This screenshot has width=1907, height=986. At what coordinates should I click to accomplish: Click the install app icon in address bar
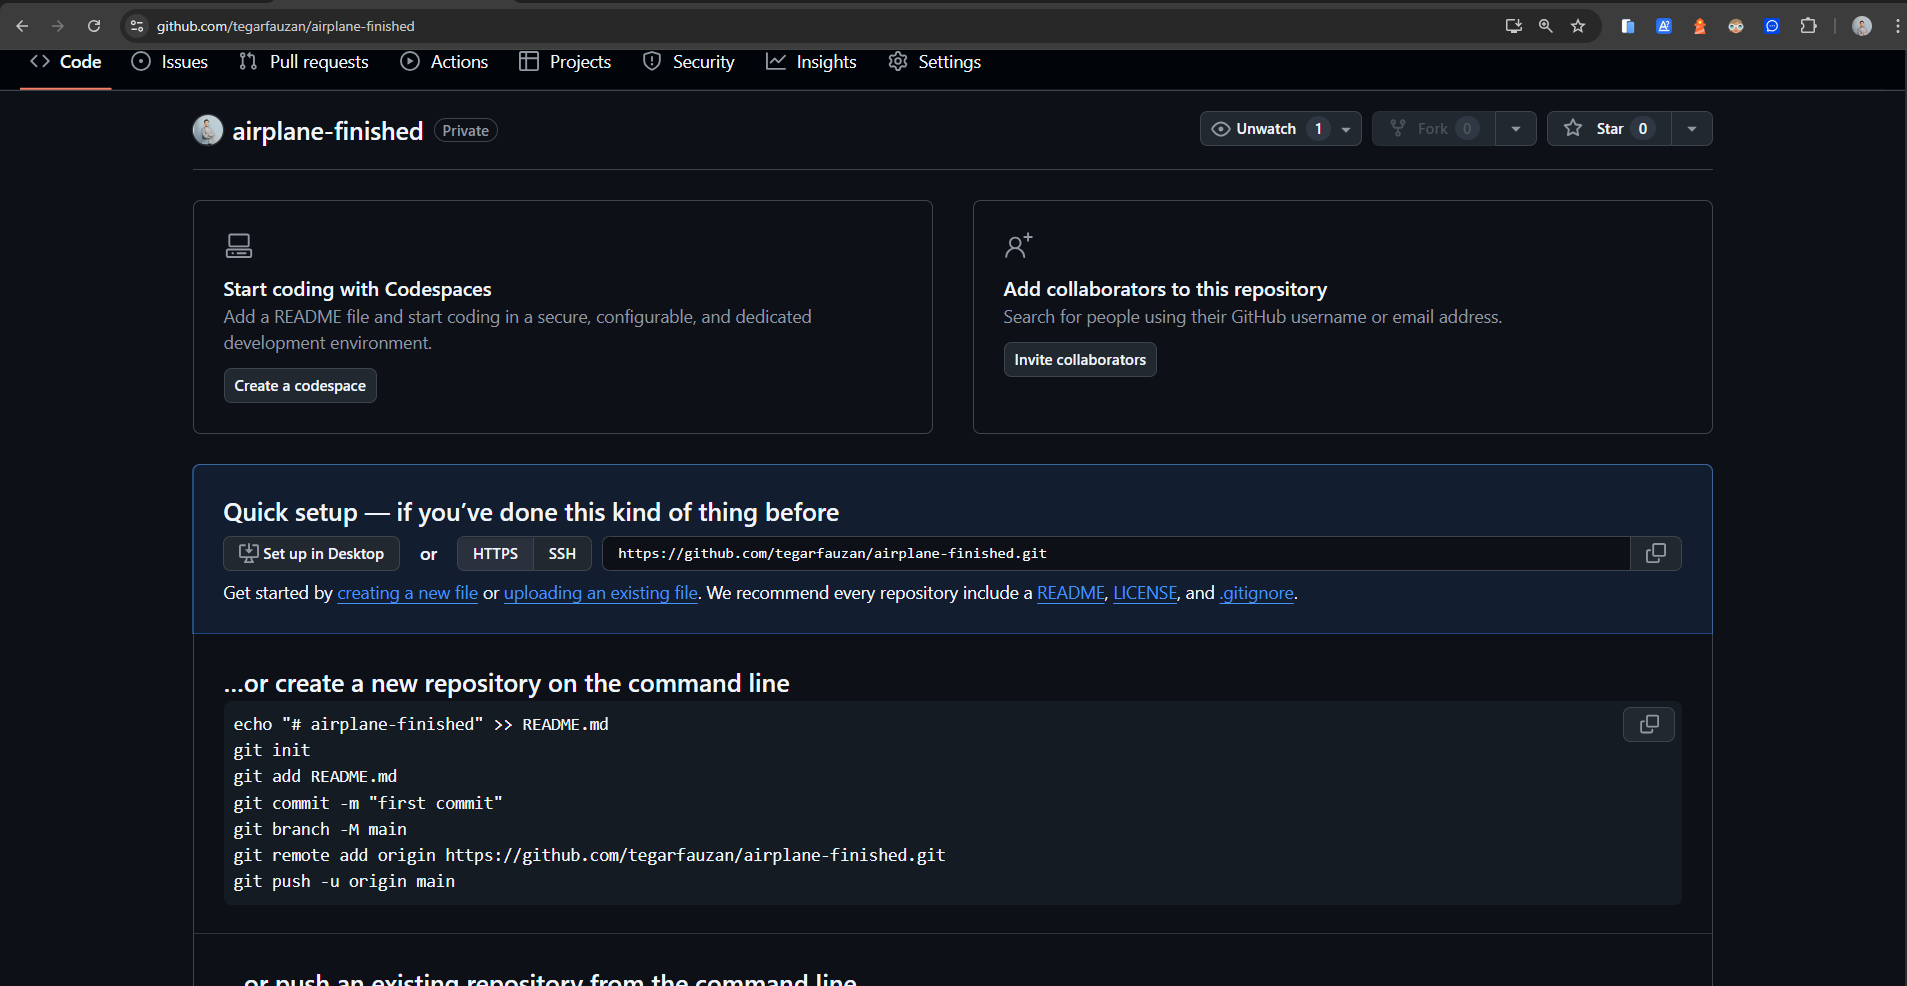point(1514,26)
